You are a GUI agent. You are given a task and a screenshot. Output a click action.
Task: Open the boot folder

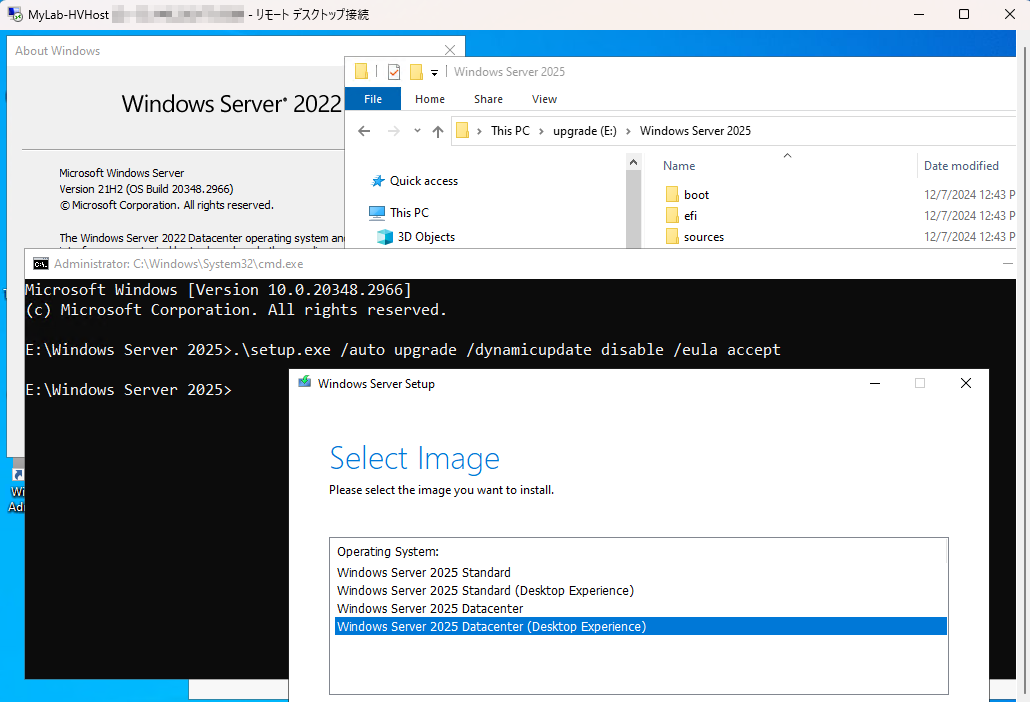(696, 194)
